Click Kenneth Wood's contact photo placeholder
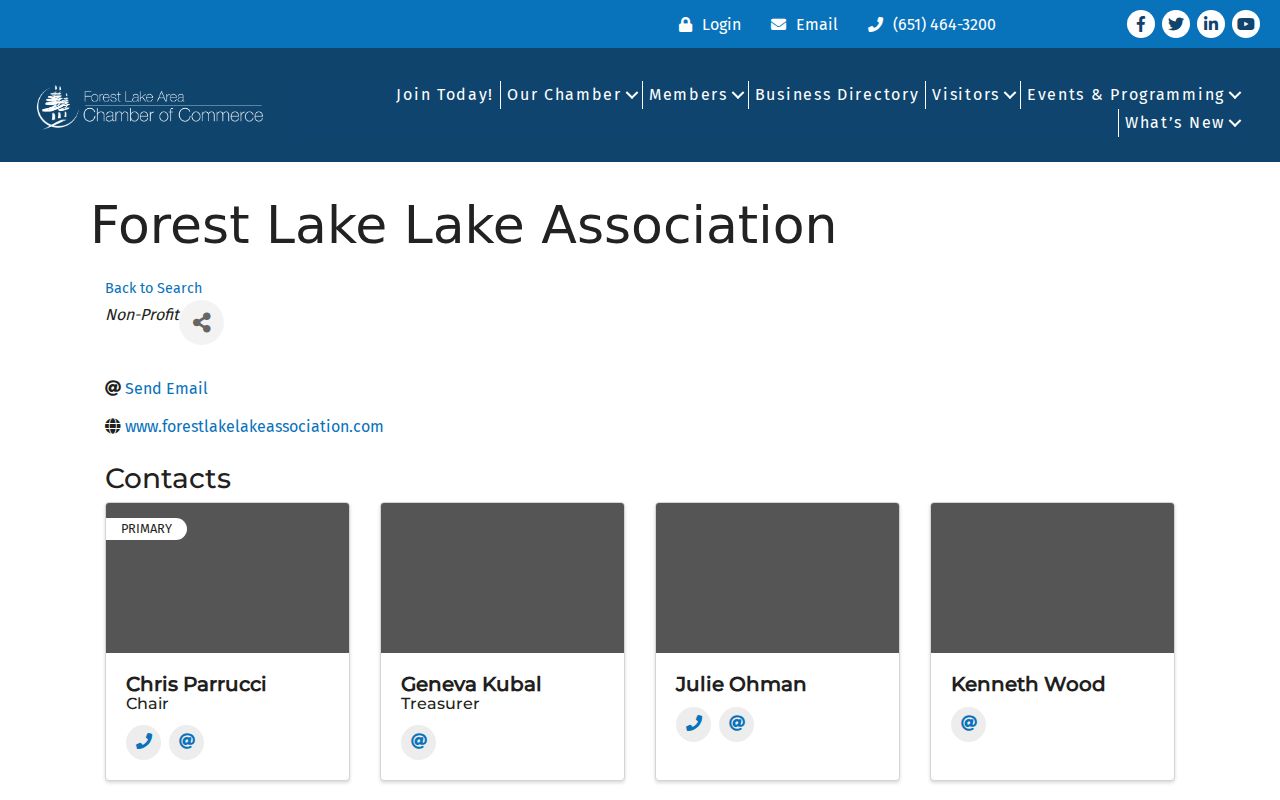1280x800 pixels. coord(1053,578)
